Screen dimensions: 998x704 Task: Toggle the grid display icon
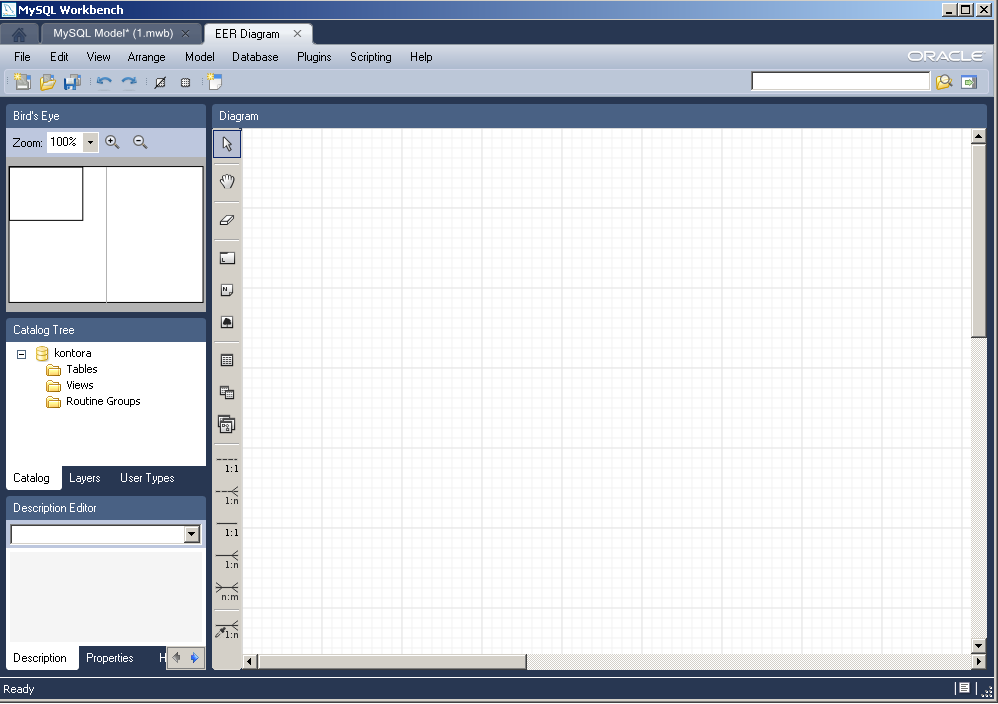(185, 83)
